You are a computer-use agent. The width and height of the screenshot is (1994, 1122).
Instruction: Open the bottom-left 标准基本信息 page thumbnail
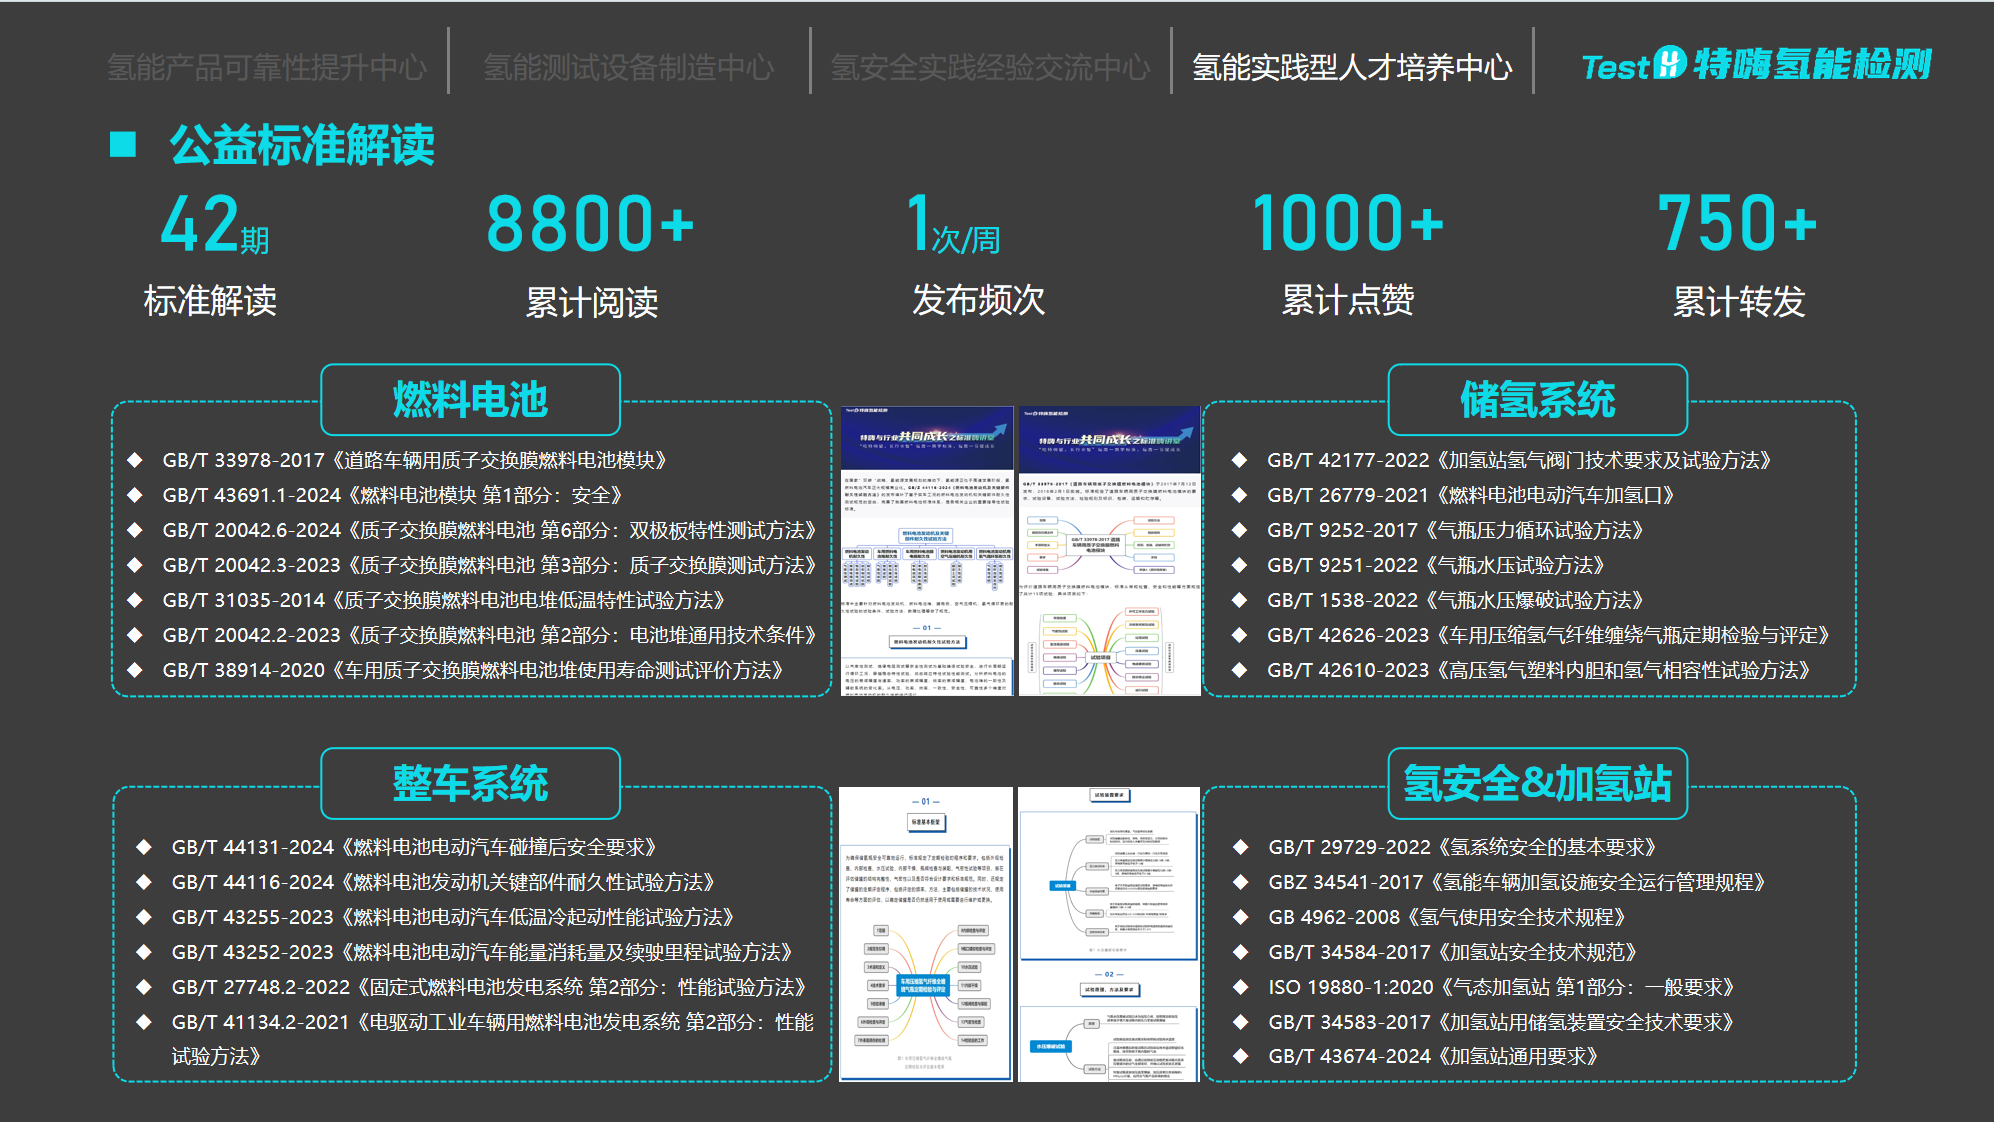coord(926,934)
